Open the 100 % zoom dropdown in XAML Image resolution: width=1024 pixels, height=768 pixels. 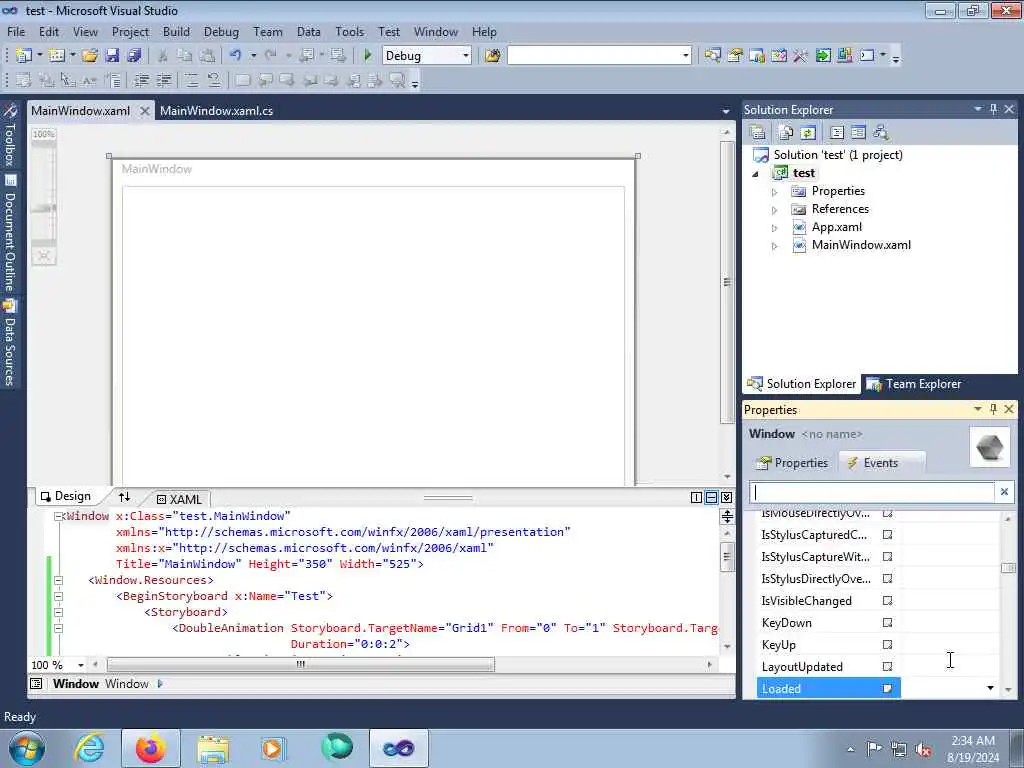coord(80,665)
